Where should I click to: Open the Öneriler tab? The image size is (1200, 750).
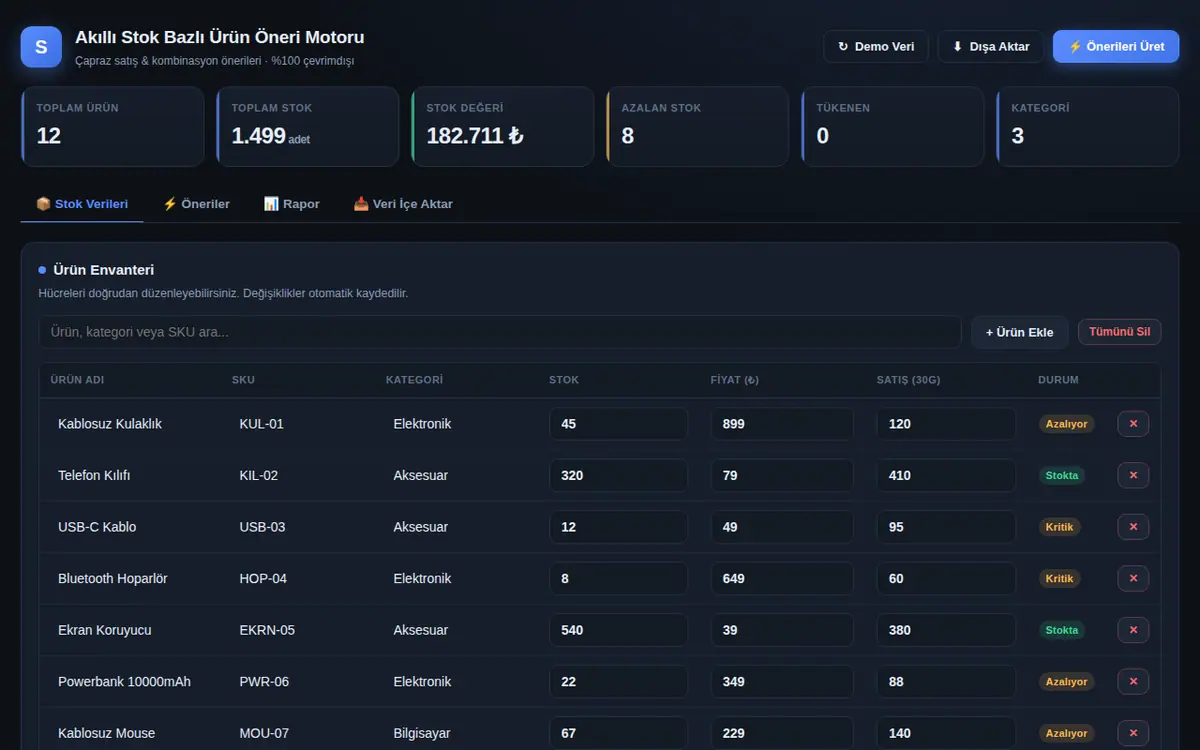click(196, 204)
